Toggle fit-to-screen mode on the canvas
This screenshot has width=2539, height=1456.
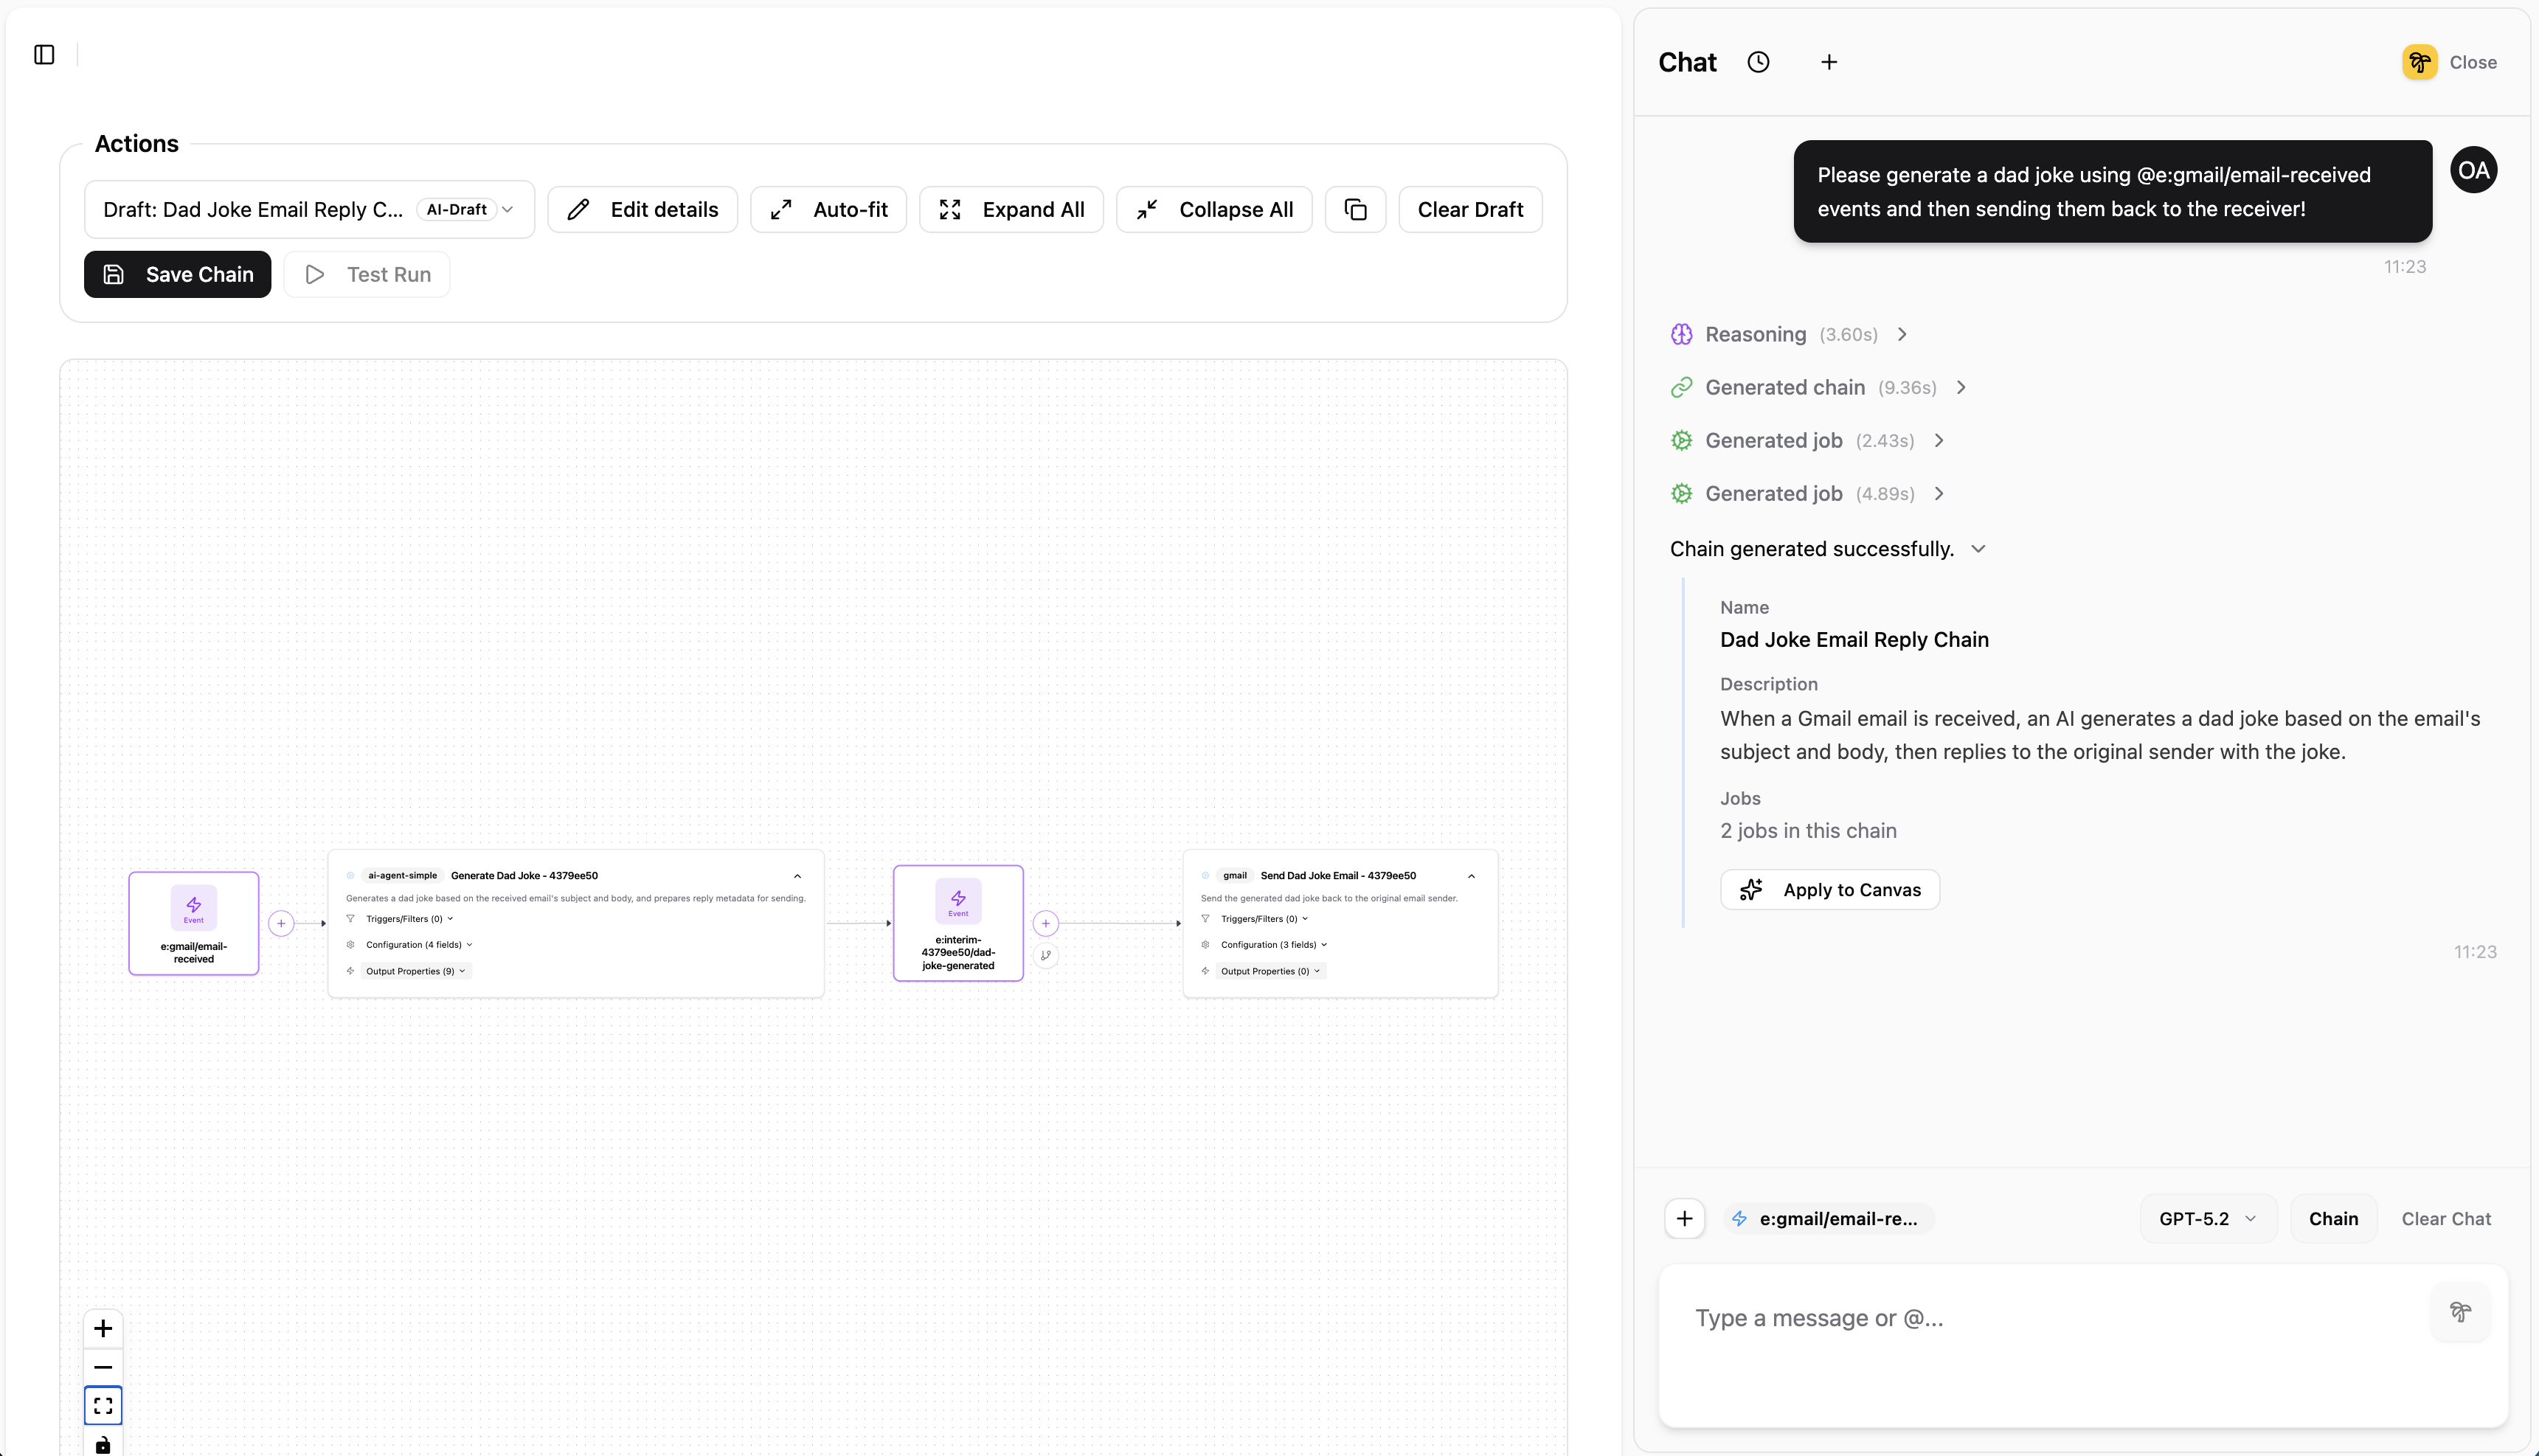click(102, 1405)
